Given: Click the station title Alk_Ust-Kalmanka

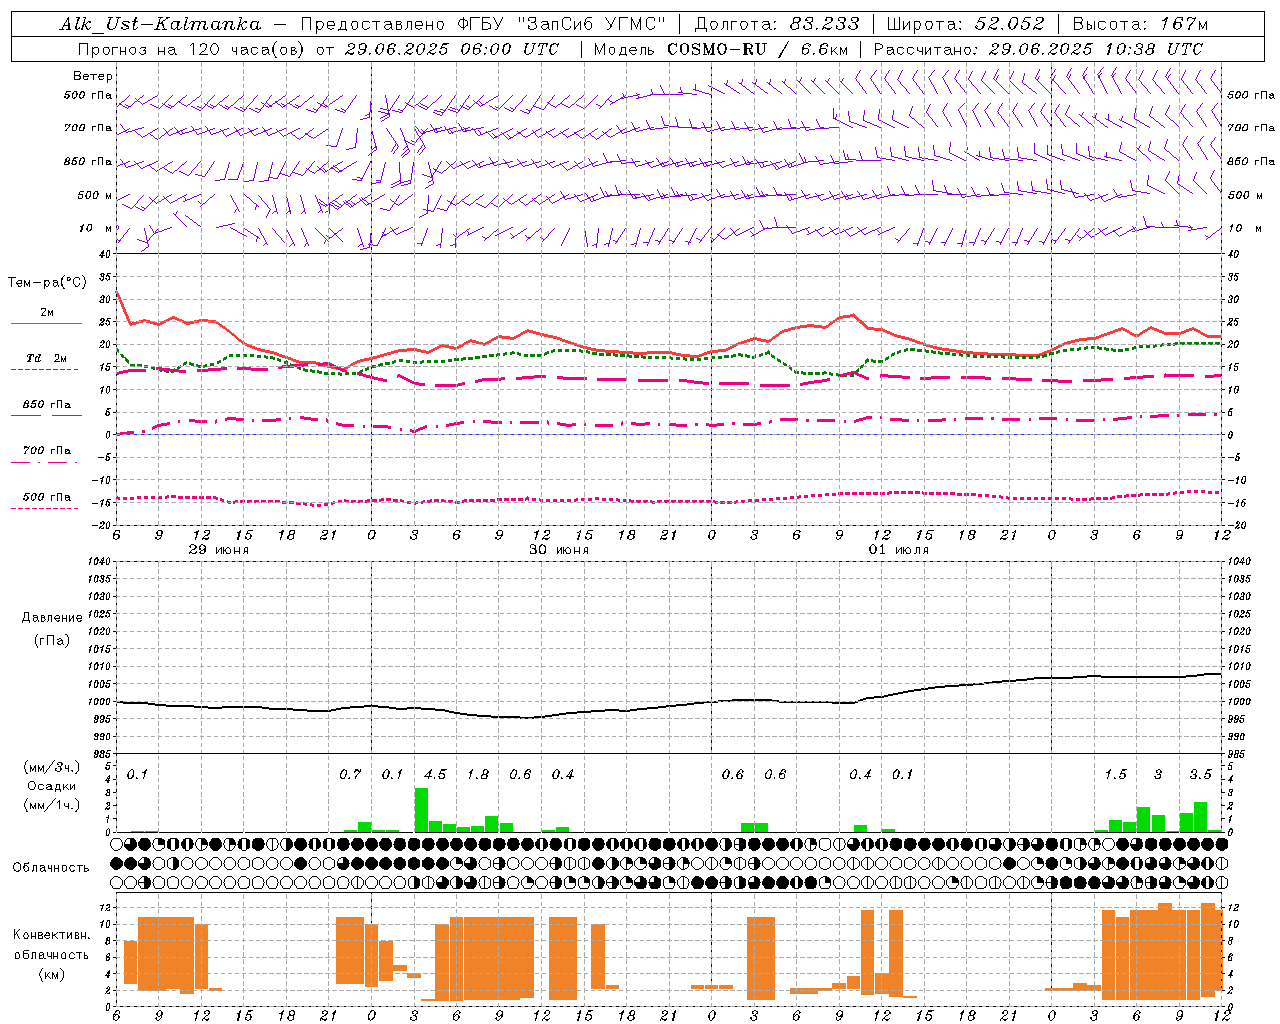Looking at the screenshot, I should pyautogui.click(x=160, y=25).
